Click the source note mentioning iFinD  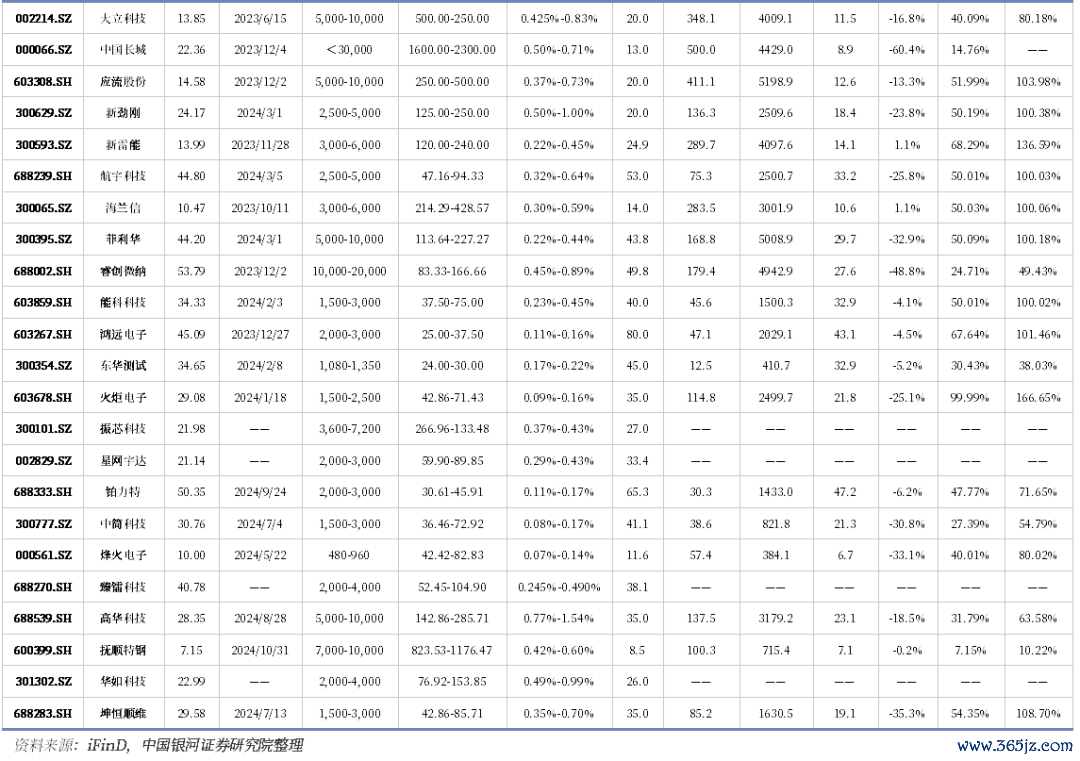tap(158, 745)
